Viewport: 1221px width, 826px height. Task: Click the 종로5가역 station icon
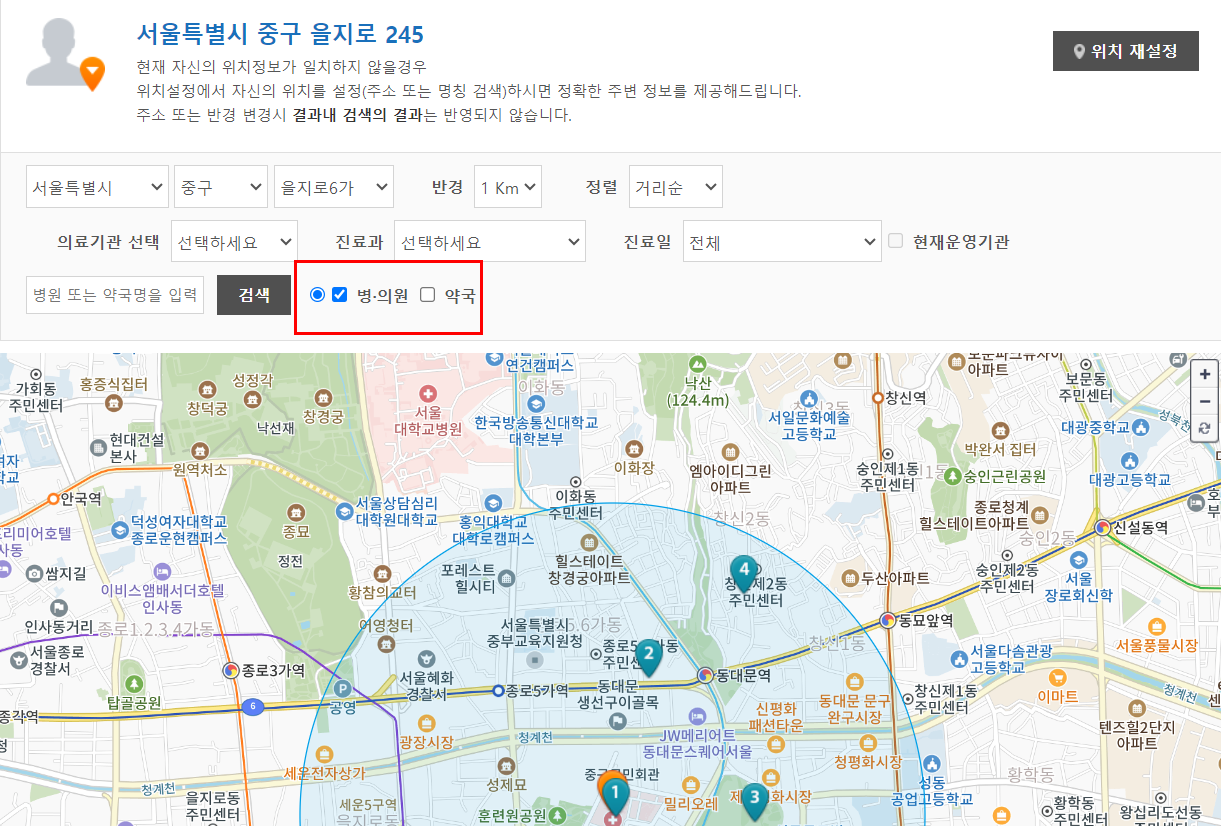pyautogui.click(x=498, y=690)
